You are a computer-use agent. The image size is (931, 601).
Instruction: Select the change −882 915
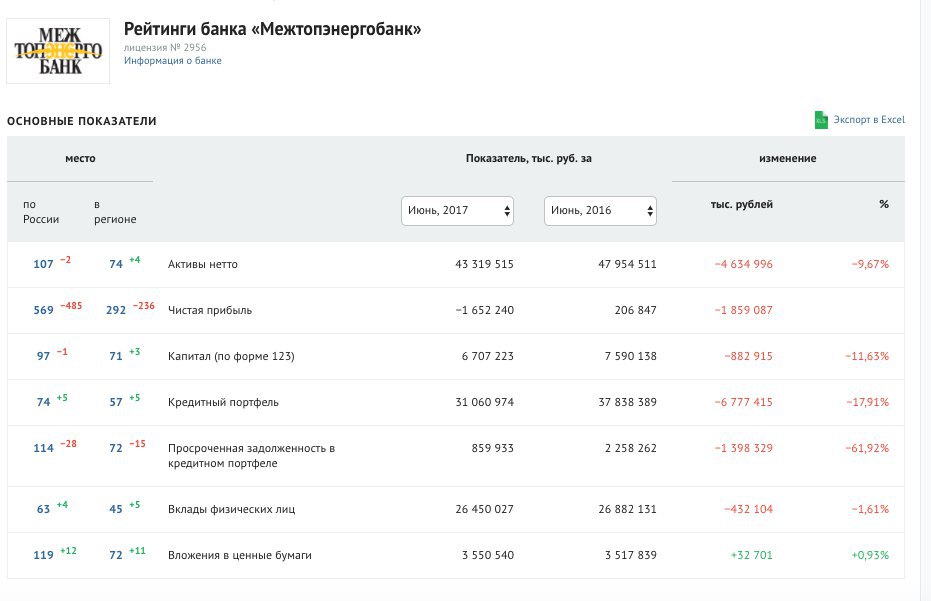[x=748, y=356]
